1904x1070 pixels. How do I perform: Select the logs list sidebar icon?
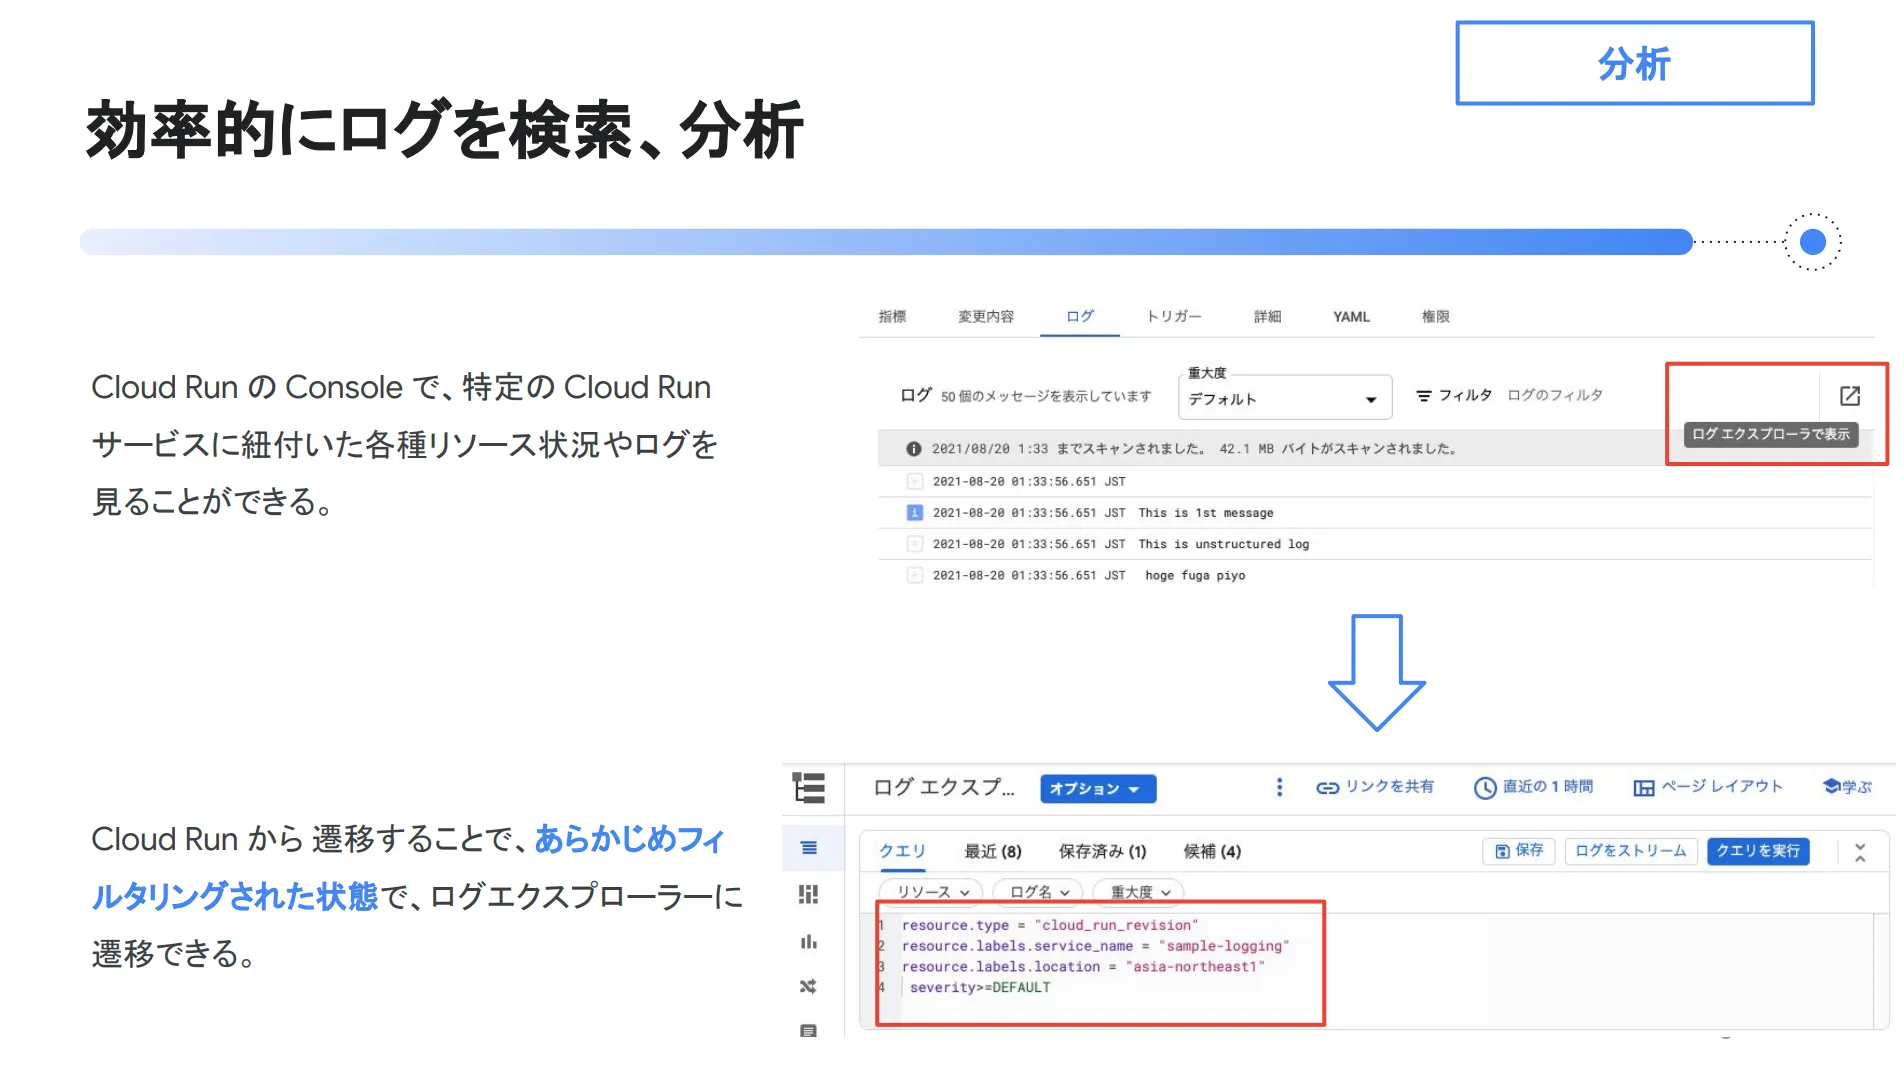tap(809, 848)
